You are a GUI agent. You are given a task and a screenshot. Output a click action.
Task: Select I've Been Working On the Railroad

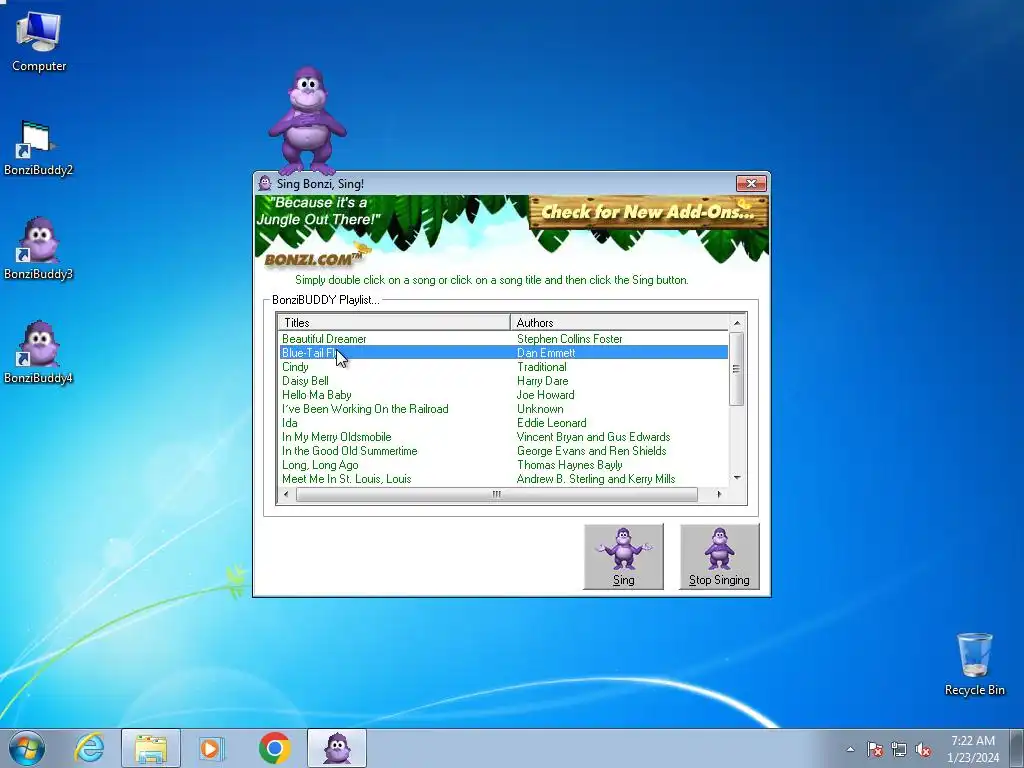point(365,409)
